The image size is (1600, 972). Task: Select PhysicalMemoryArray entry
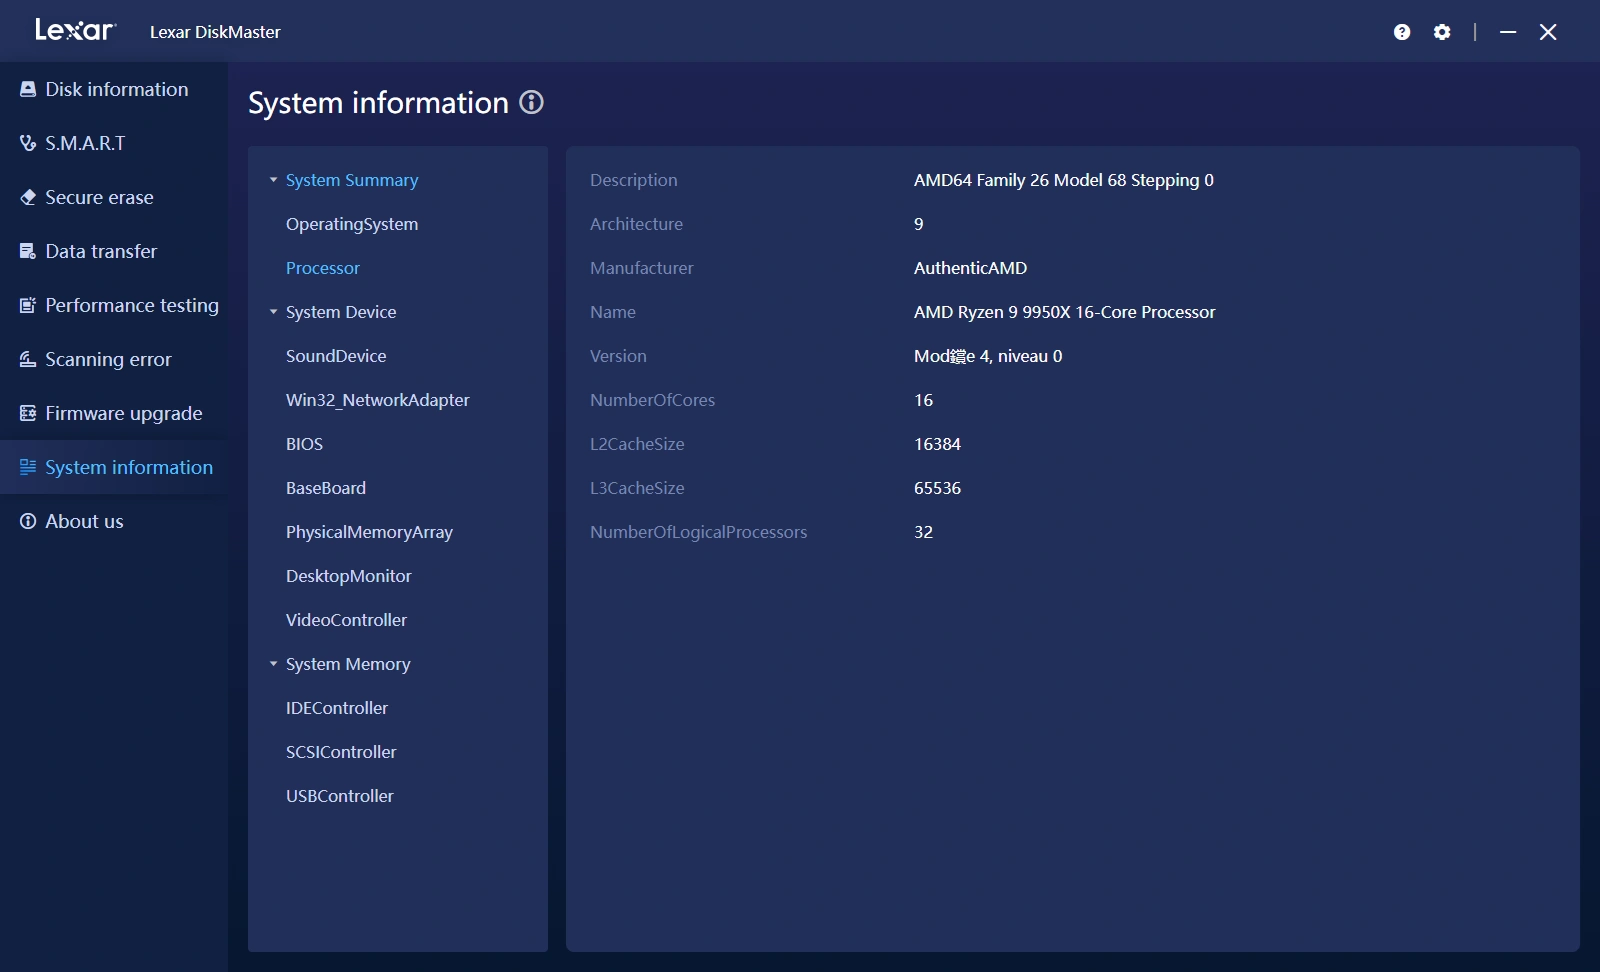369,532
